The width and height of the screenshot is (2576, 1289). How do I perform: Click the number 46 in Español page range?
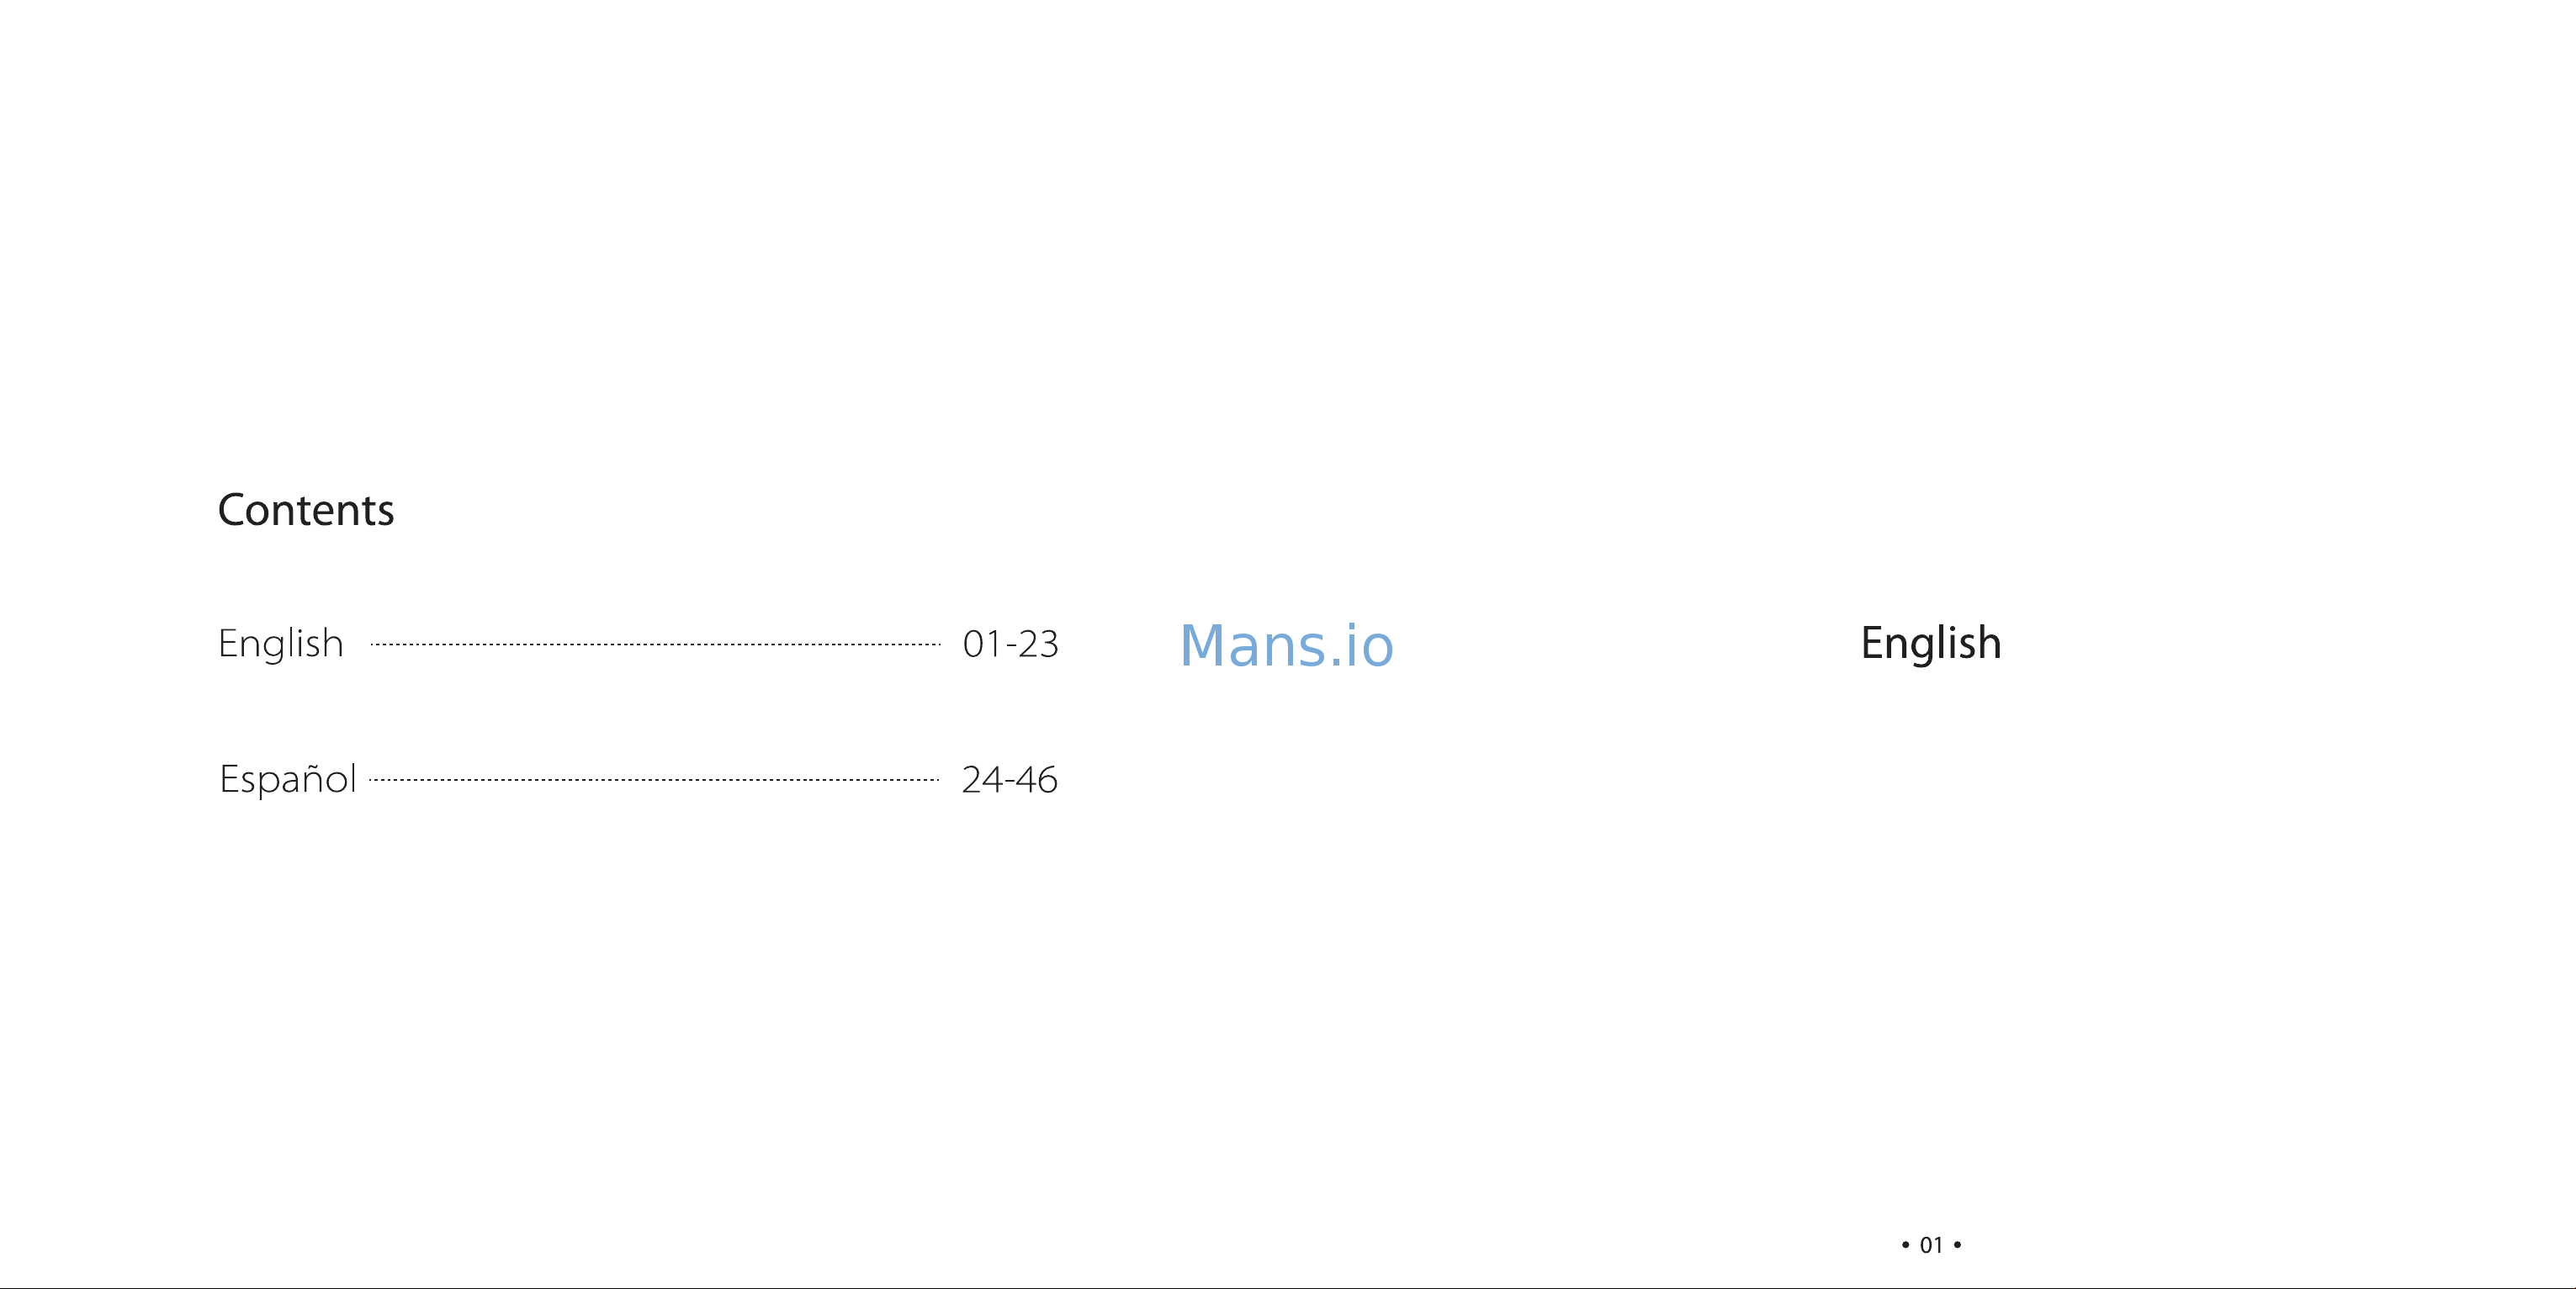(1037, 780)
